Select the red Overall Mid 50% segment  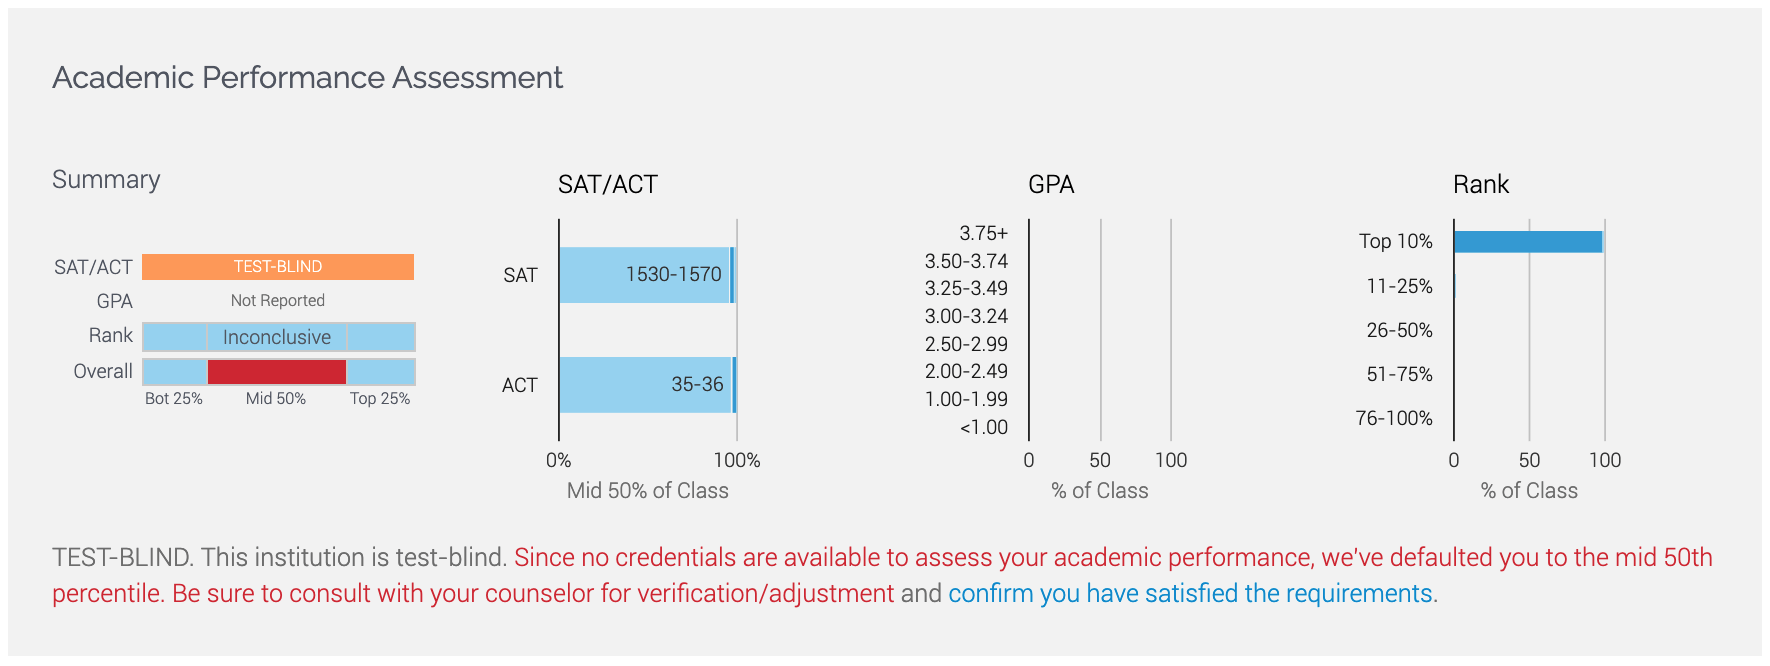[277, 372]
